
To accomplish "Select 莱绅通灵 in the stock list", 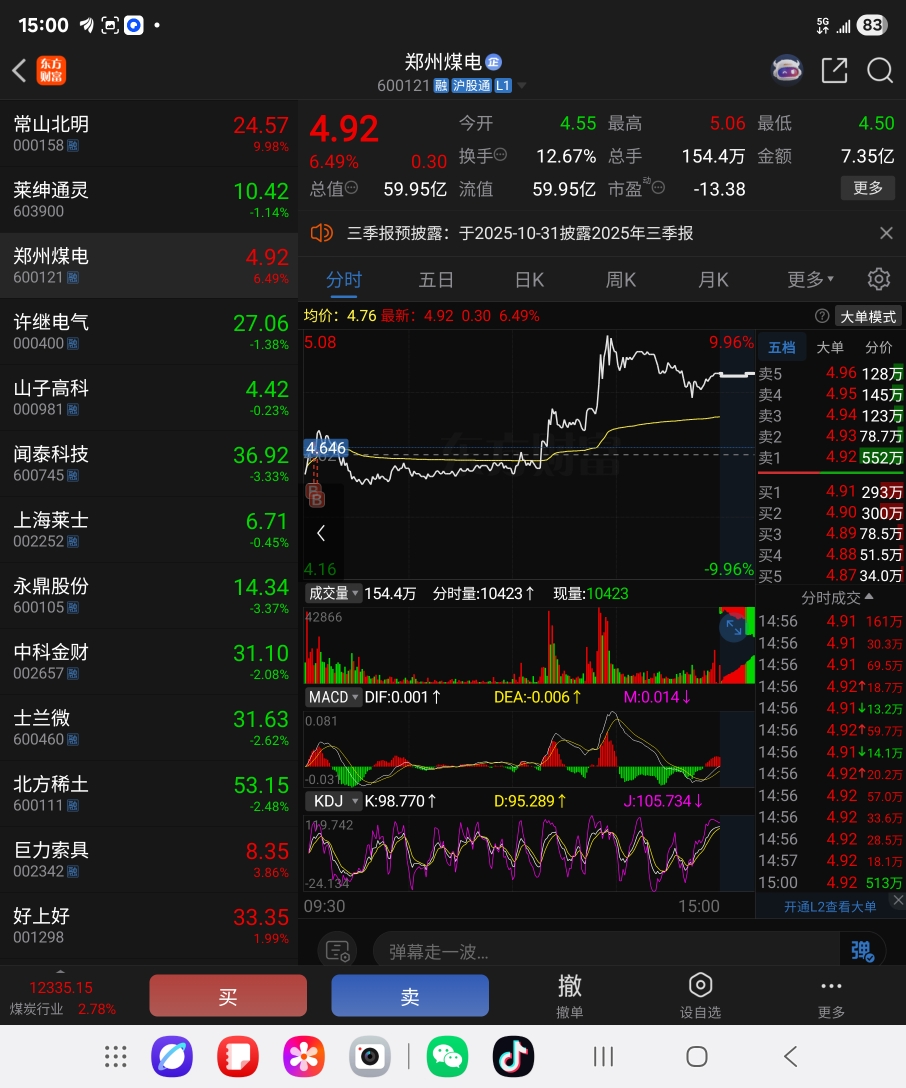I will coord(149,199).
